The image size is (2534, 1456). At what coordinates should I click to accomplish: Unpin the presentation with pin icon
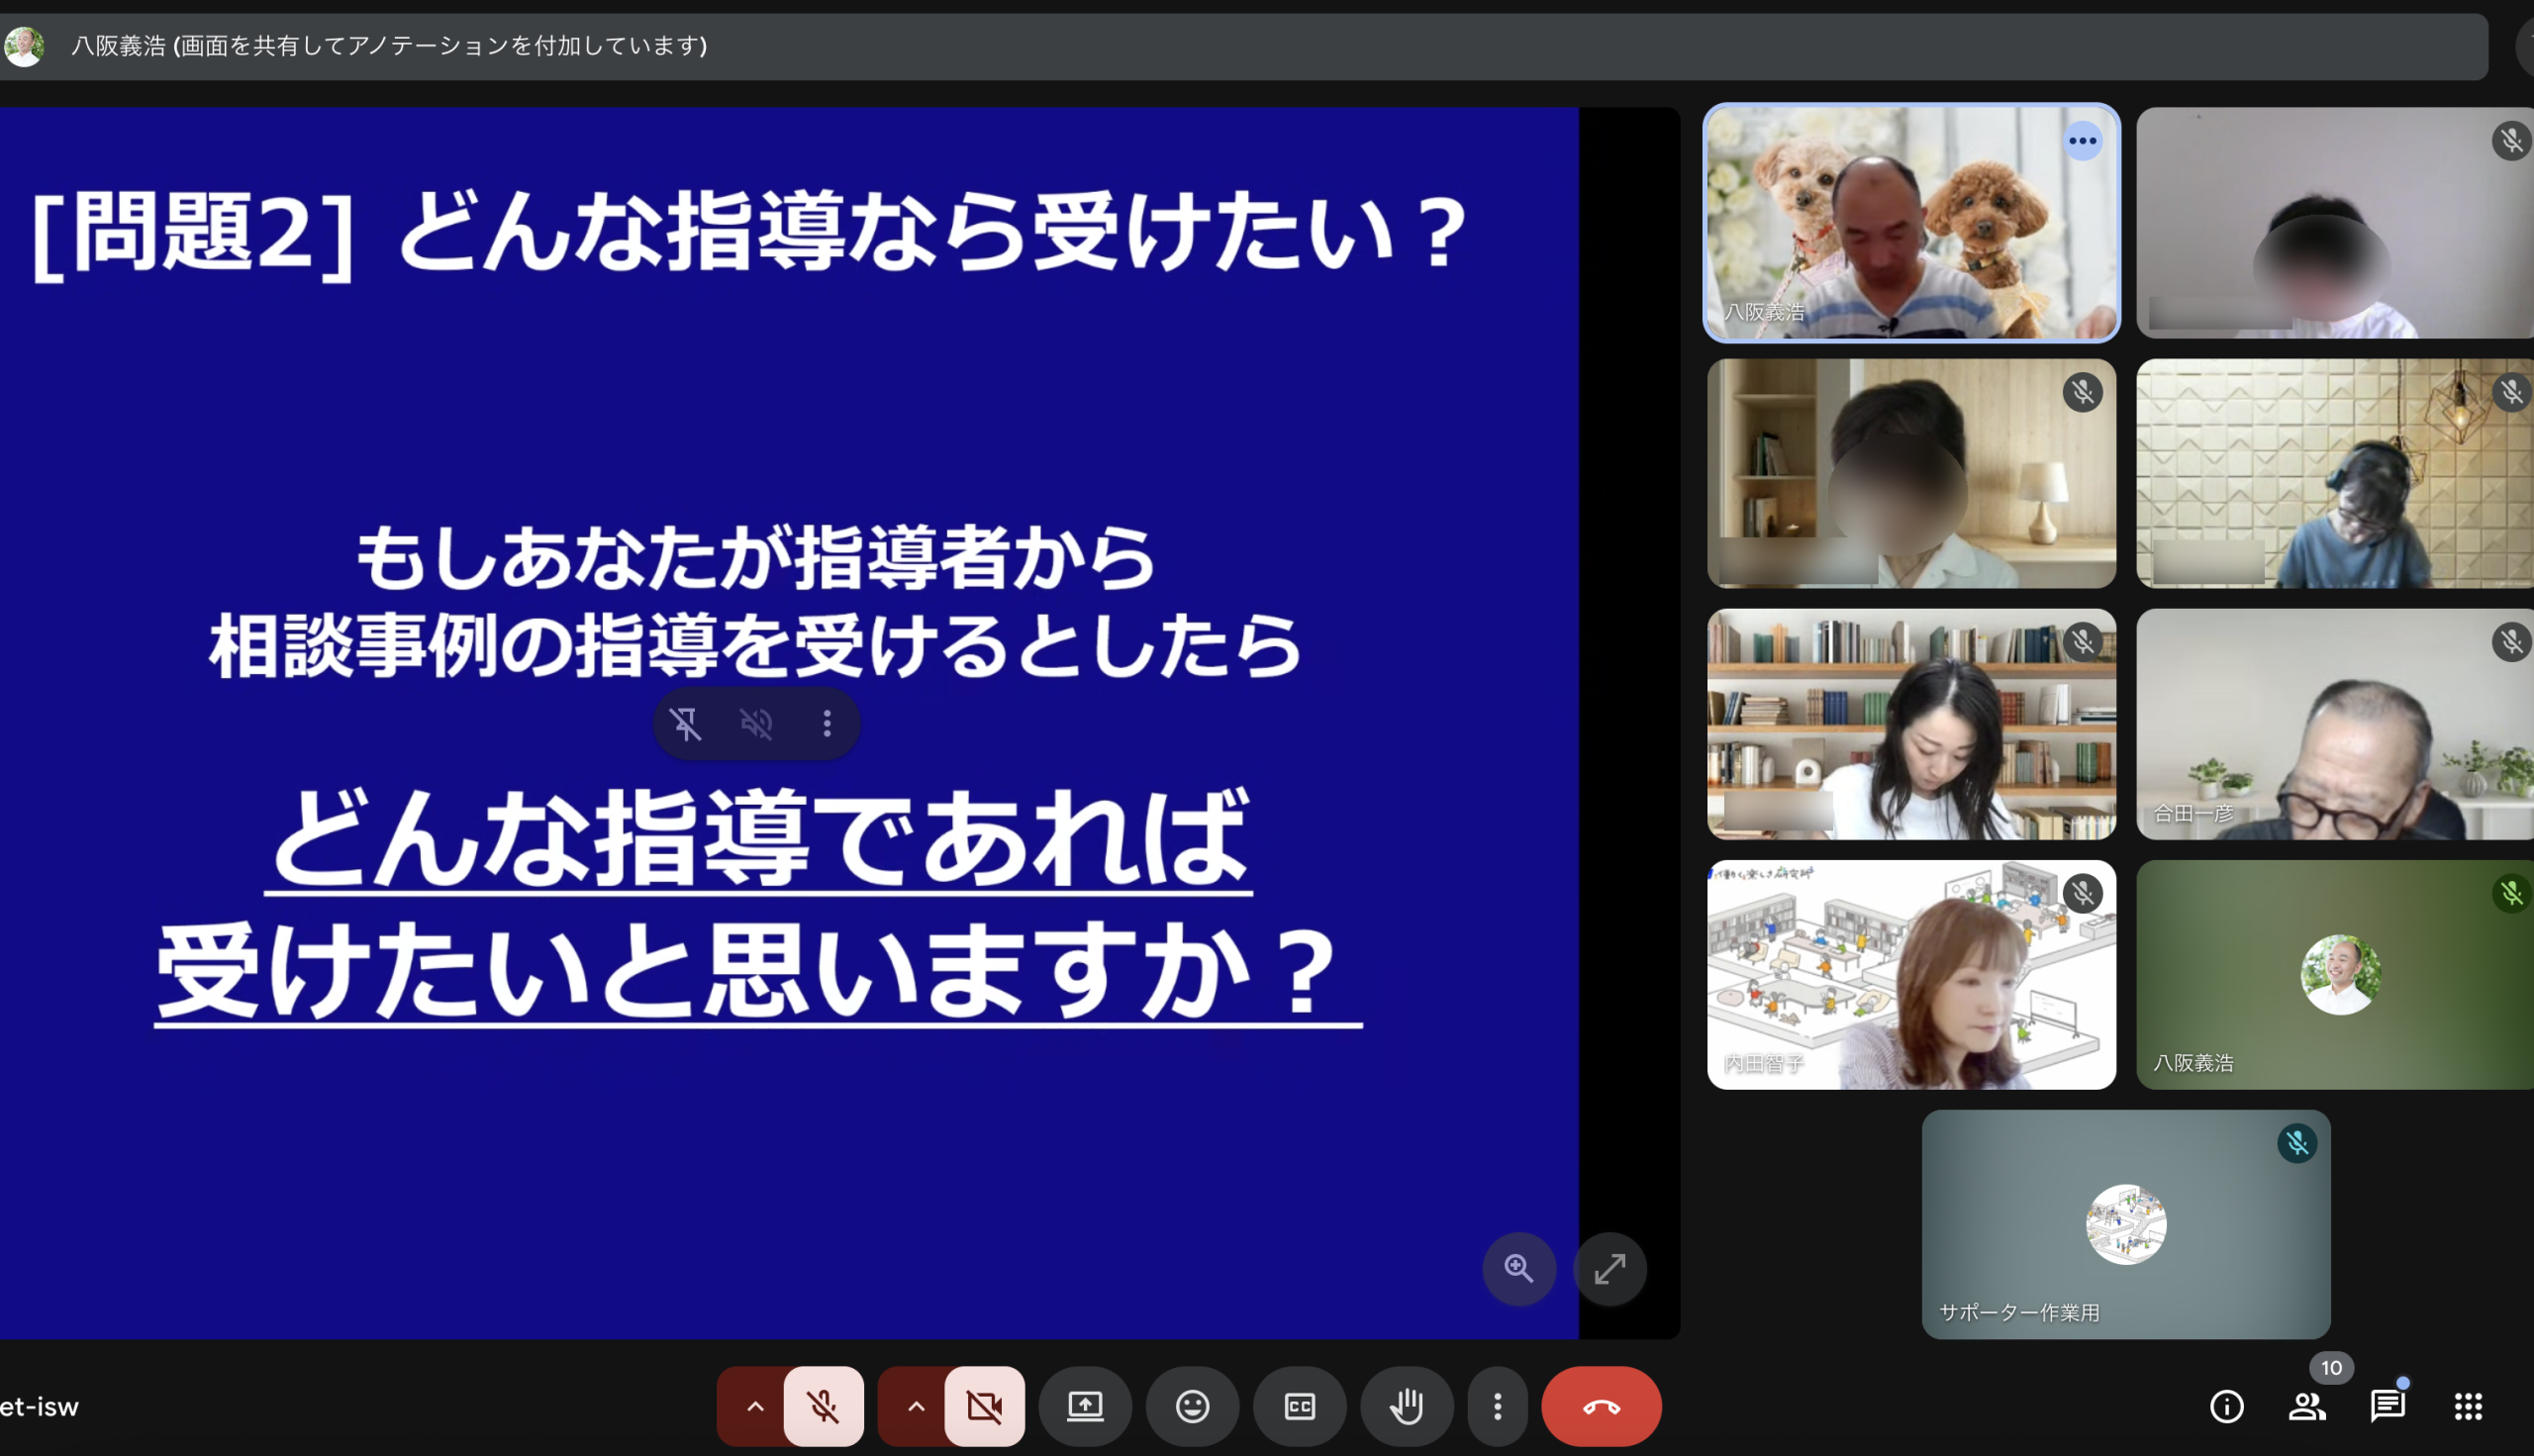tap(686, 723)
